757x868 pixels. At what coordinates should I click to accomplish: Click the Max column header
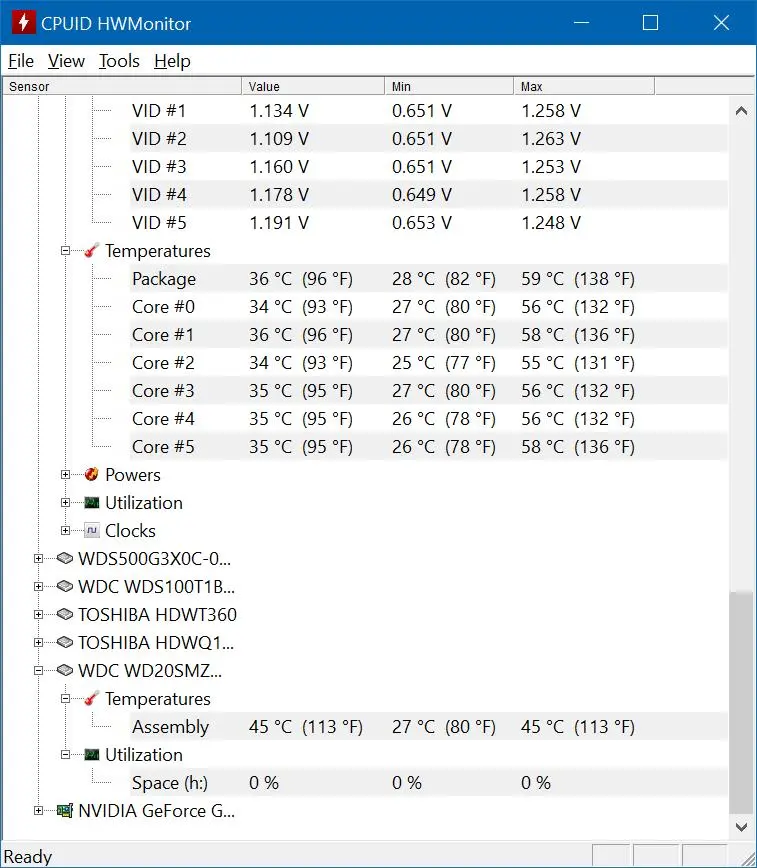click(584, 86)
